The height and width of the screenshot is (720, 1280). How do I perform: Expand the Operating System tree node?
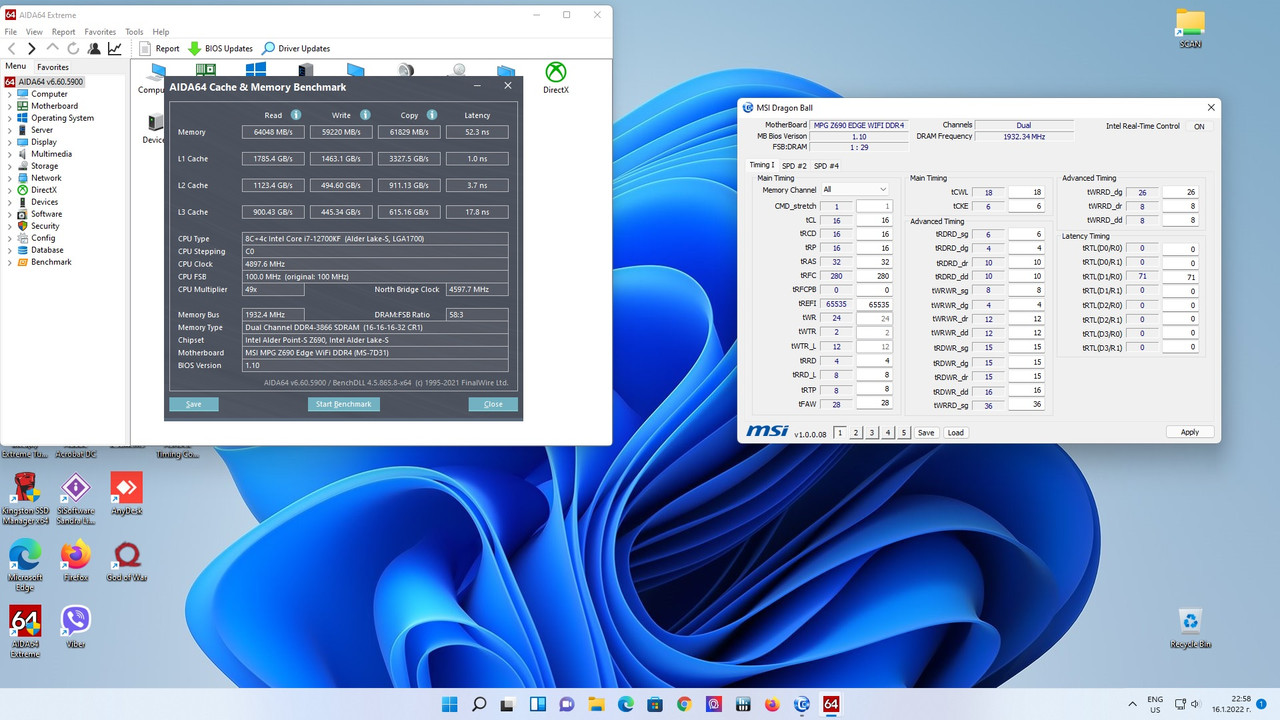pyautogui.click(x=10, y=118)
